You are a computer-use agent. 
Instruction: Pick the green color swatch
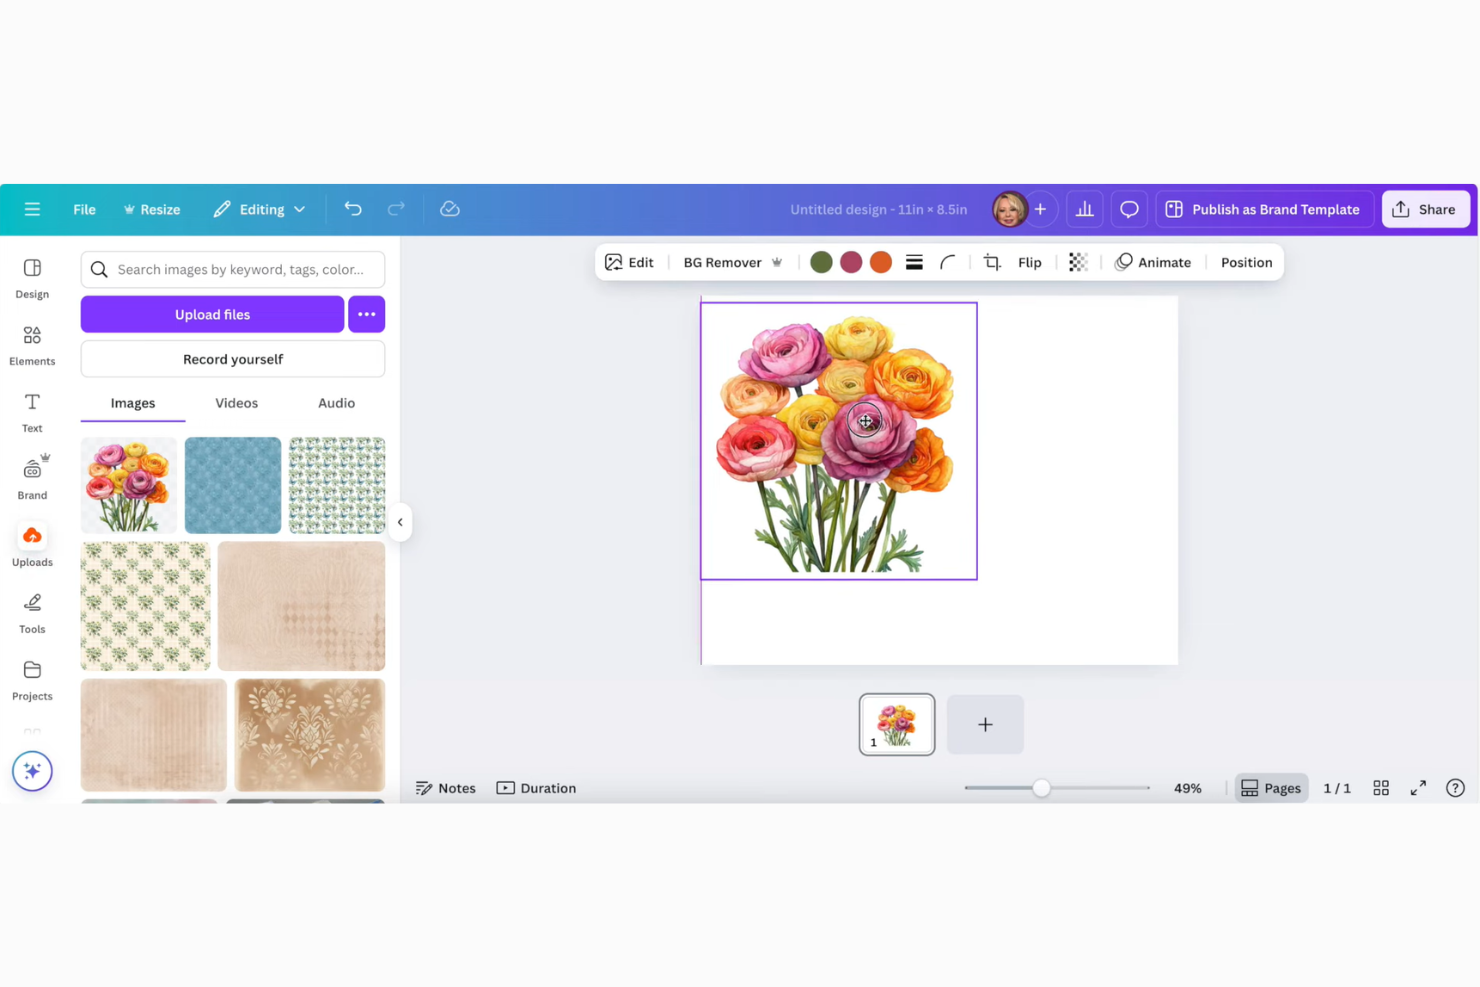pos(821,262)
